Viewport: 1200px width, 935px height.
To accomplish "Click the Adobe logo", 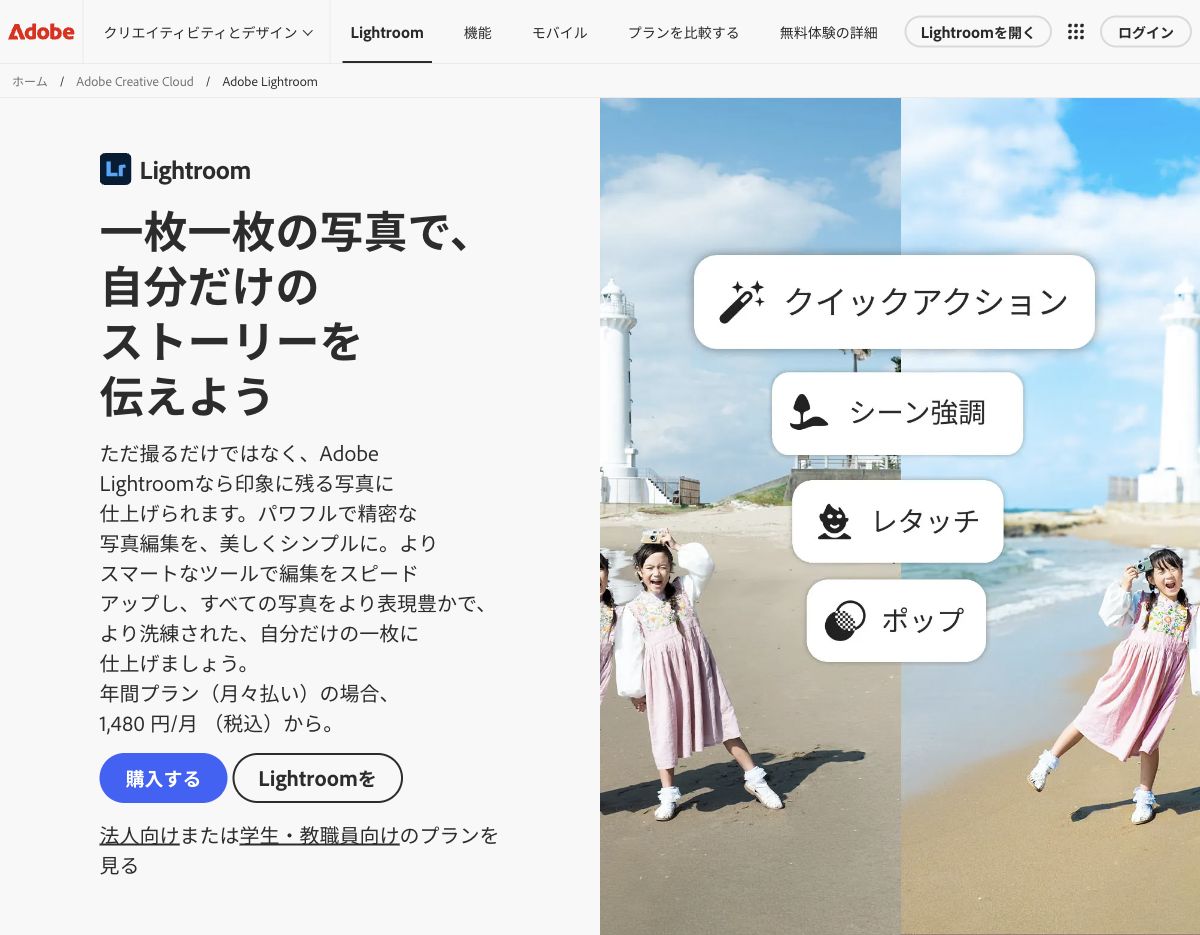I will (x=41, y=32).
